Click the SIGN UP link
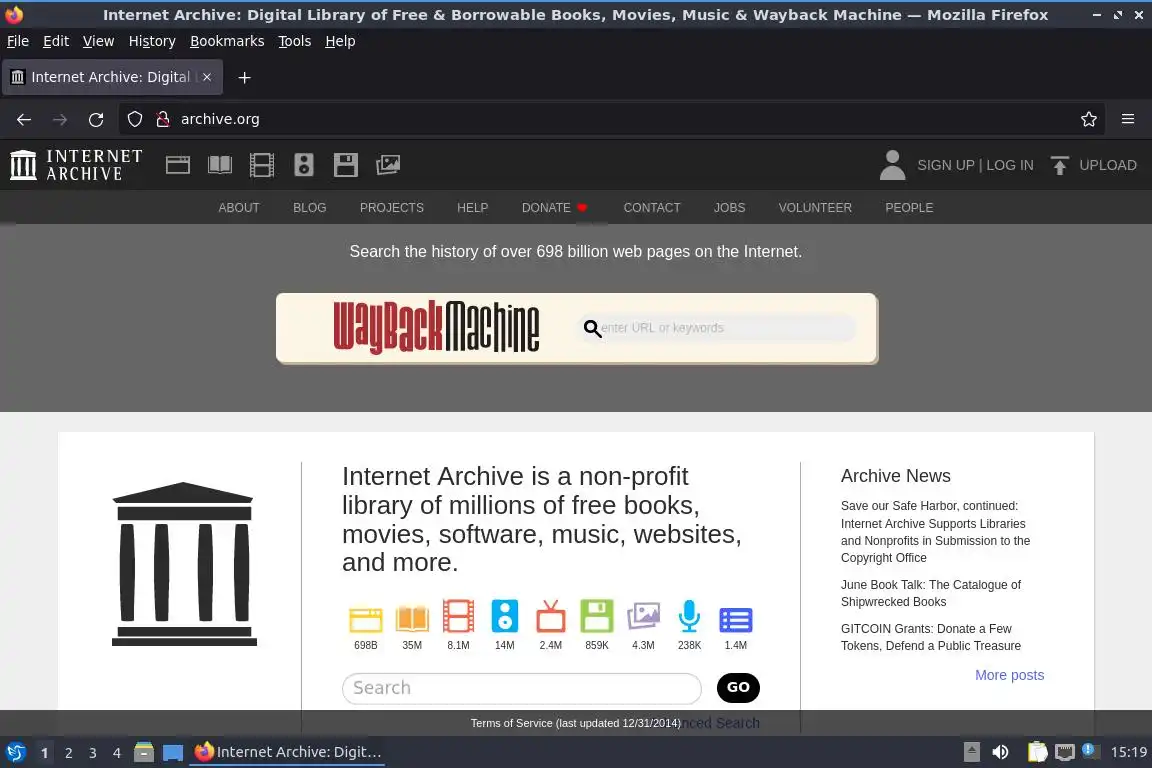Viewport: 1152px width, 768px height. (946, 165)
